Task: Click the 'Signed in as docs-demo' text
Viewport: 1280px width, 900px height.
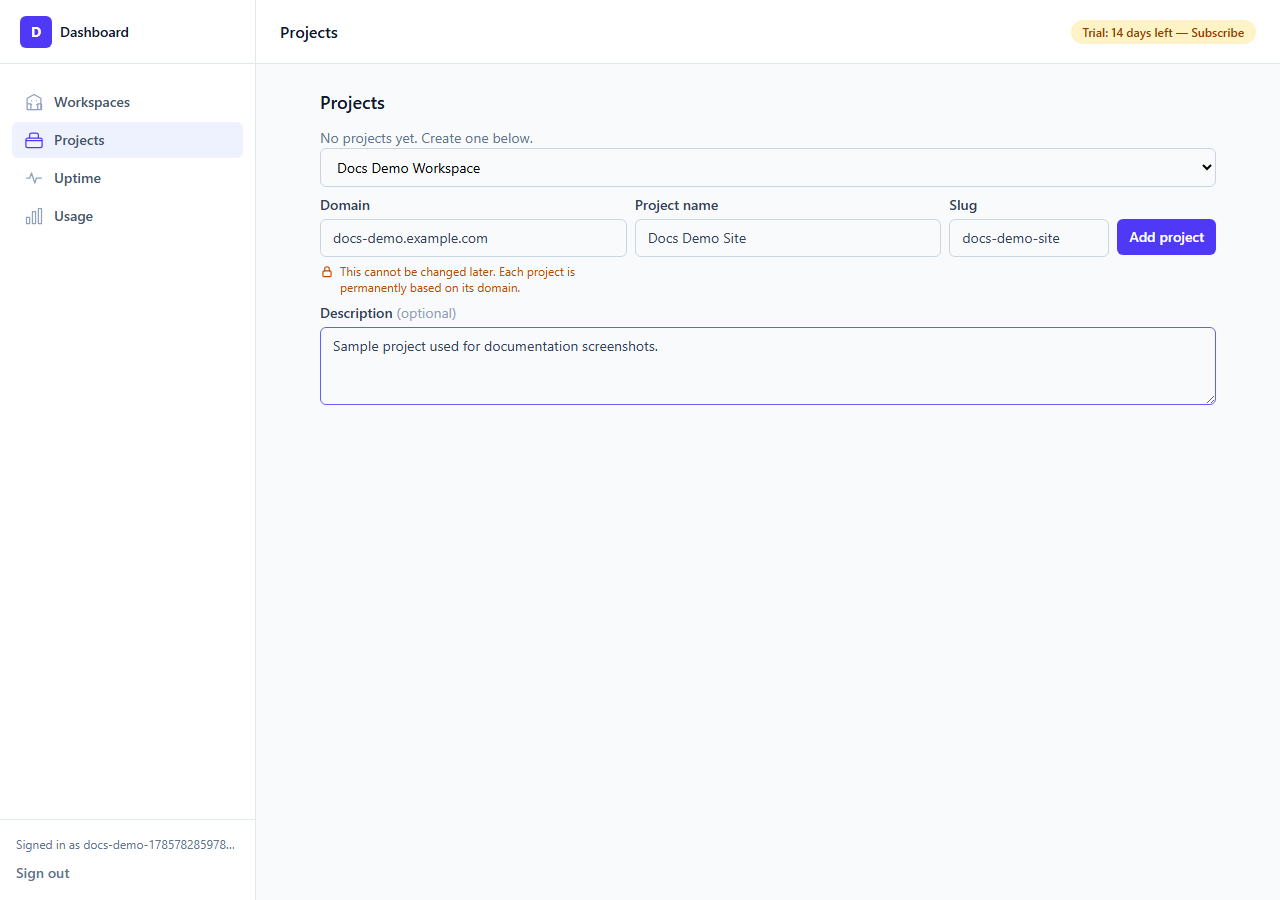Action: tap(126, 845)
